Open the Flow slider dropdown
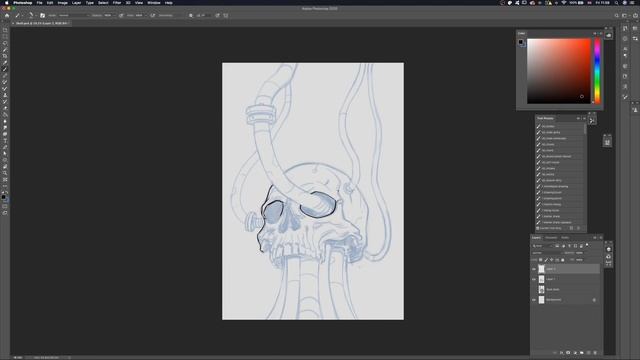The height and width of the screenshot is (360, 640). pyautogui.click(x=146, y=16)
